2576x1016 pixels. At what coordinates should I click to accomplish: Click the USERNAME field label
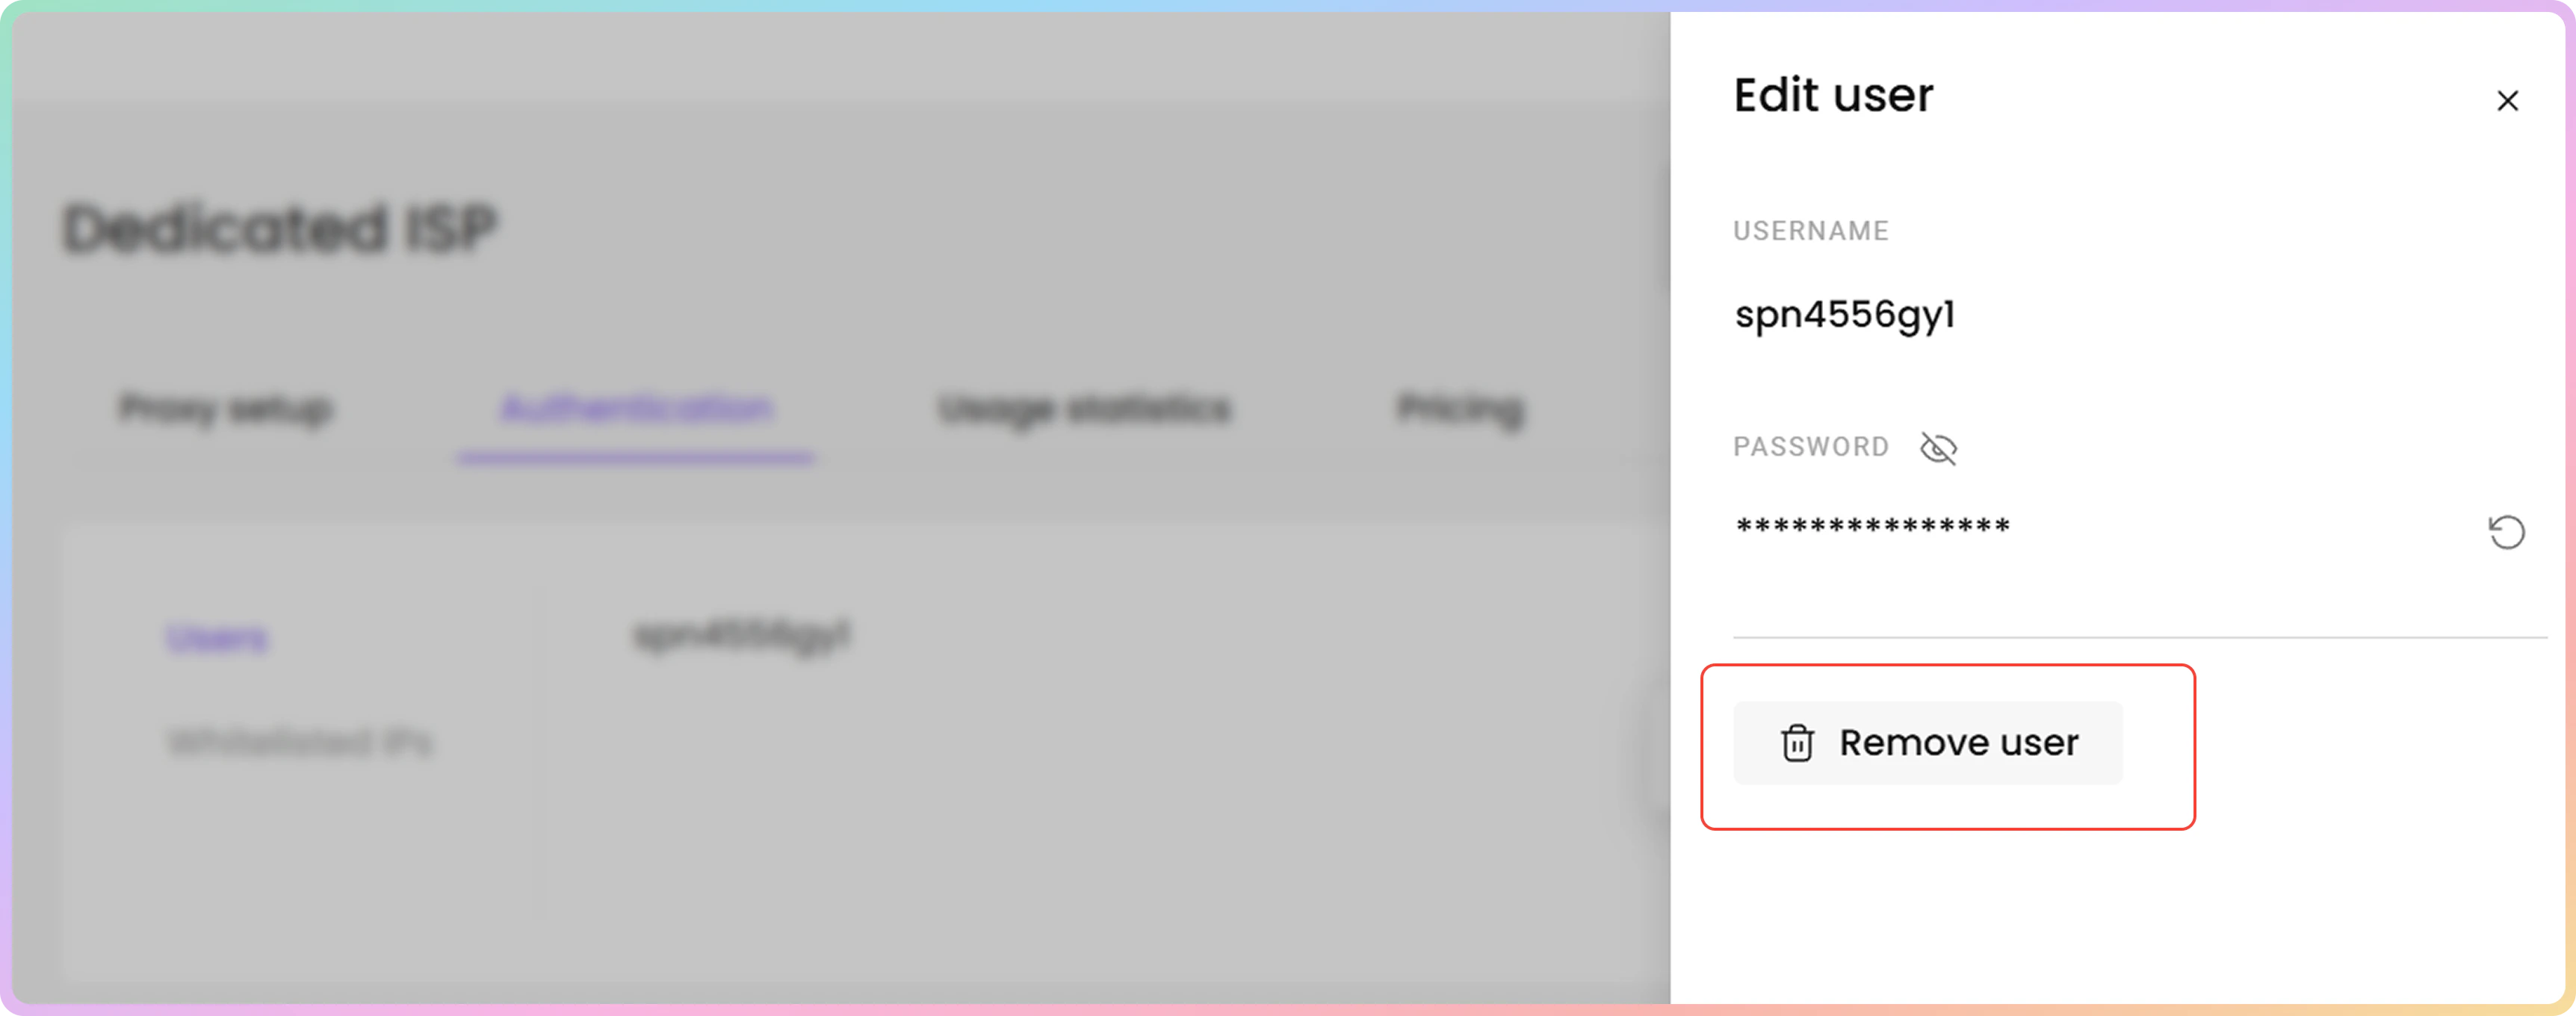click(x=1811, y=231)
